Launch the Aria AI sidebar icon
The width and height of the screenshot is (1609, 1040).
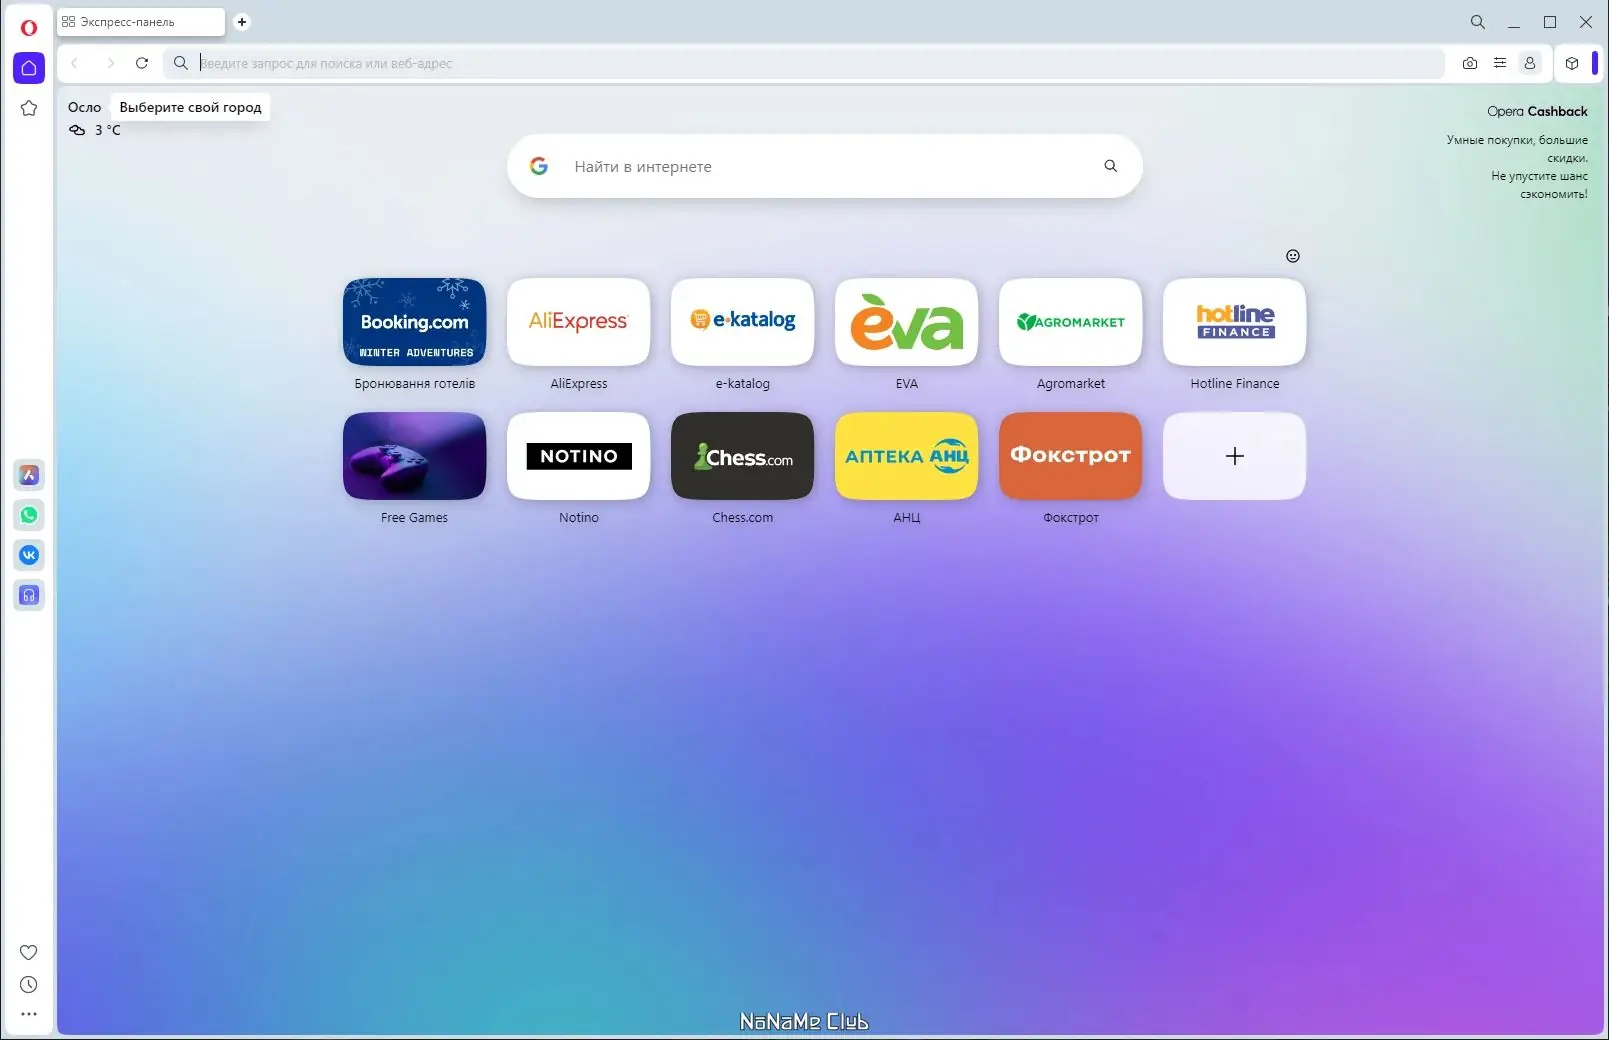click(29, 475)
